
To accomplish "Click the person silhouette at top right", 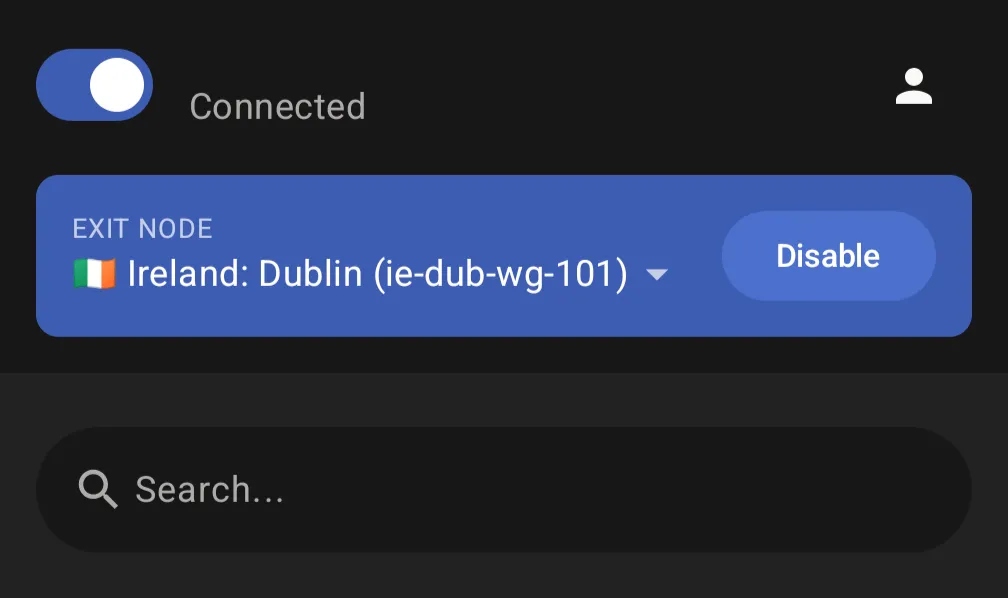I will (x=915, y=86).
